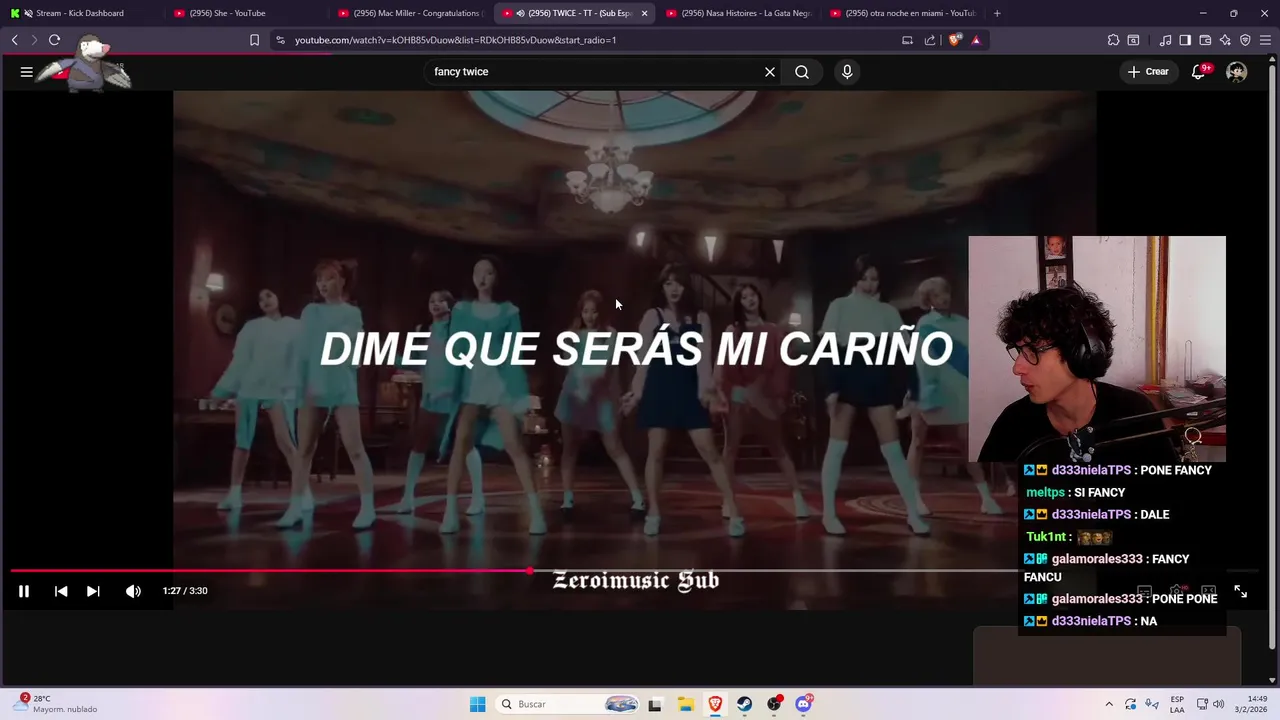Close the TWICE - TT tab
1280x720 pixels.
pyautogui.click(x=644, y=13)
